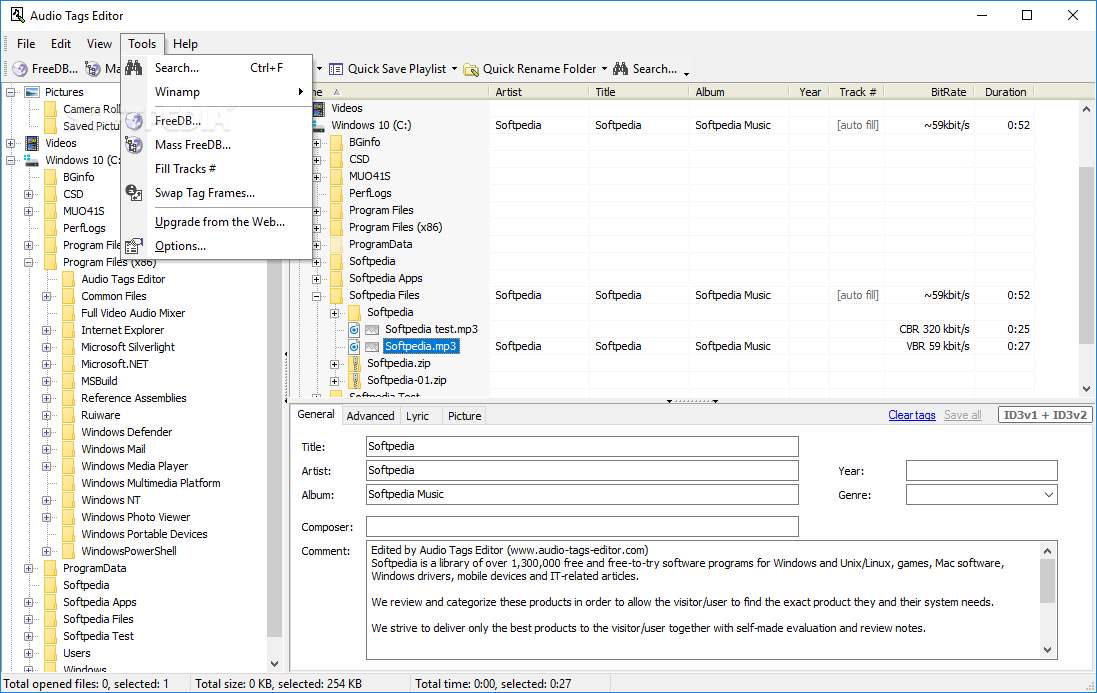
Task: Select Upgrade from the Web... entry
Action: (217, 222)
